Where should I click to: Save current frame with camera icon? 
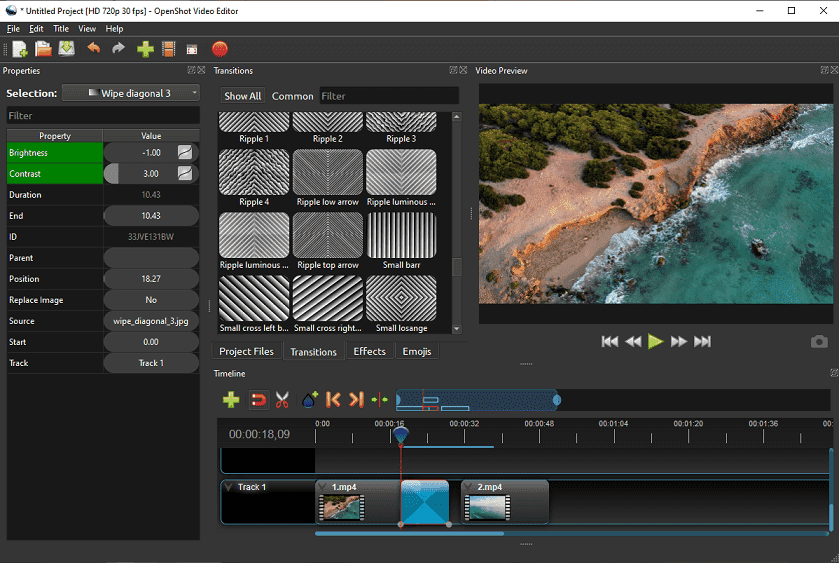[819, 341]
